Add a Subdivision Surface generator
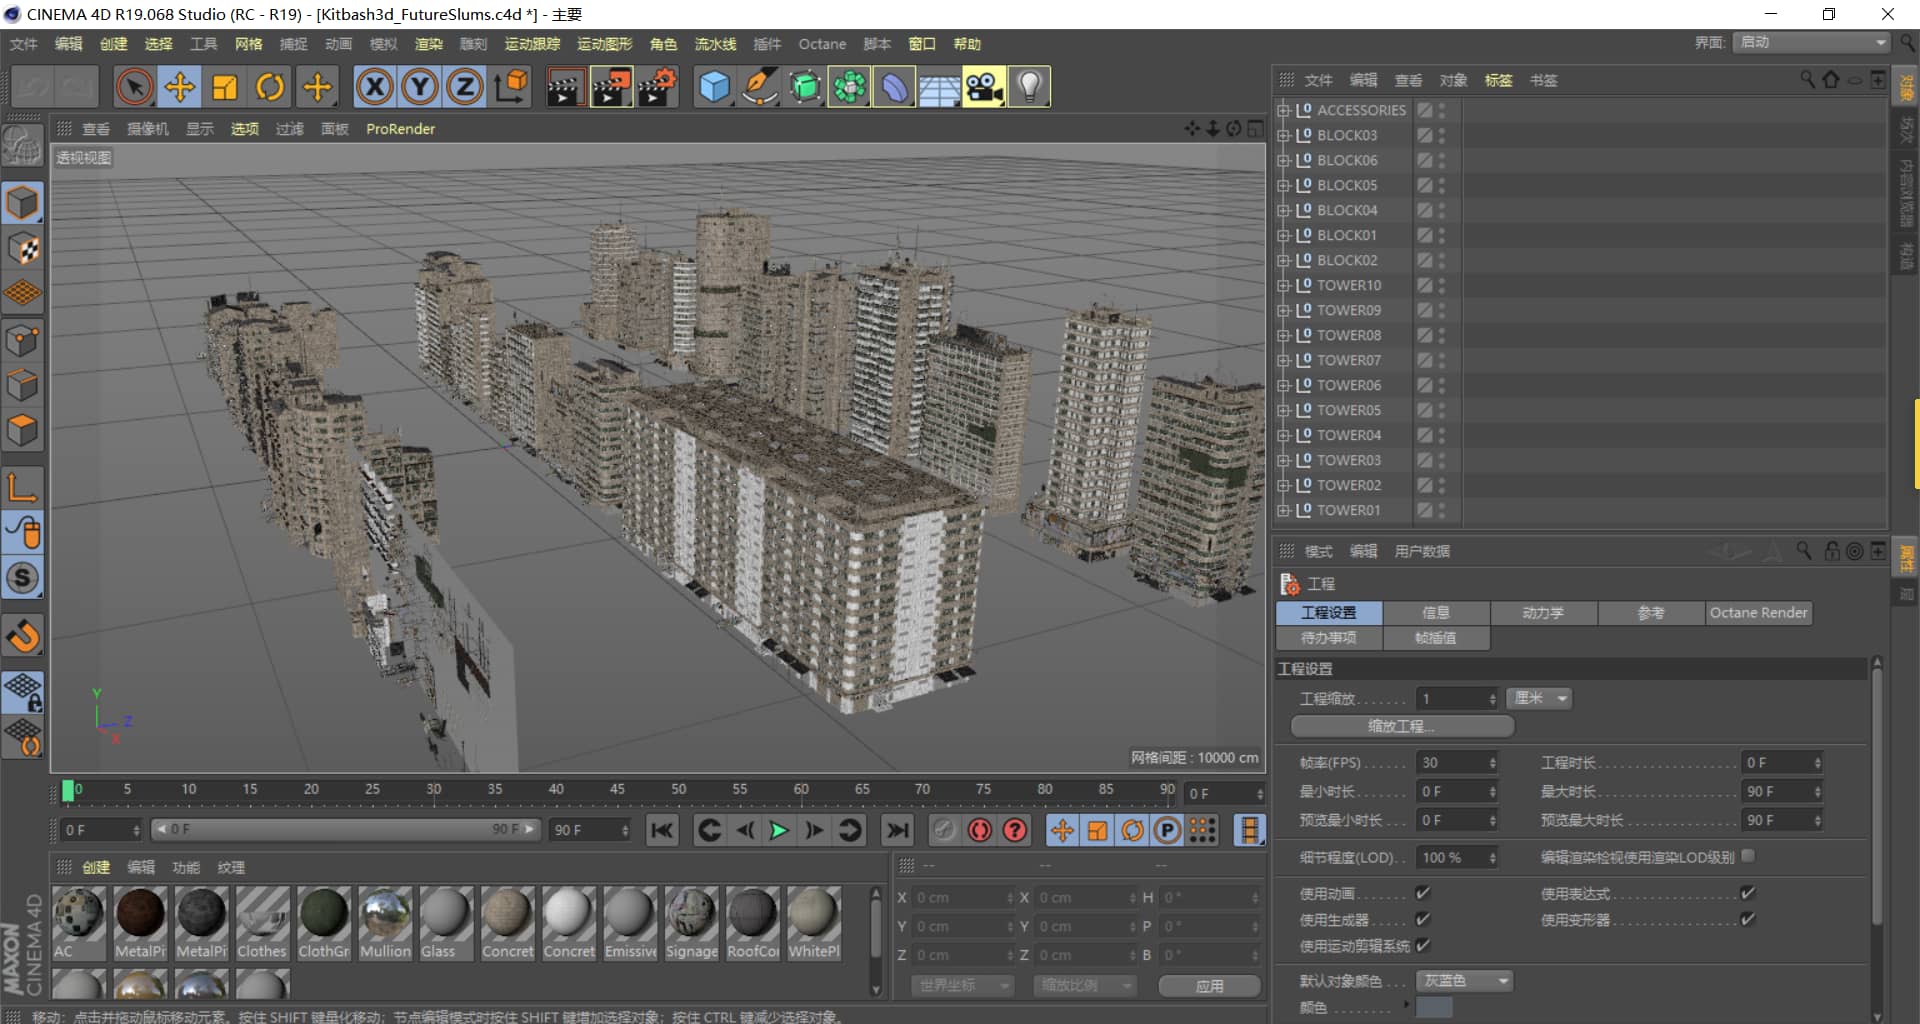 point(805,87)
